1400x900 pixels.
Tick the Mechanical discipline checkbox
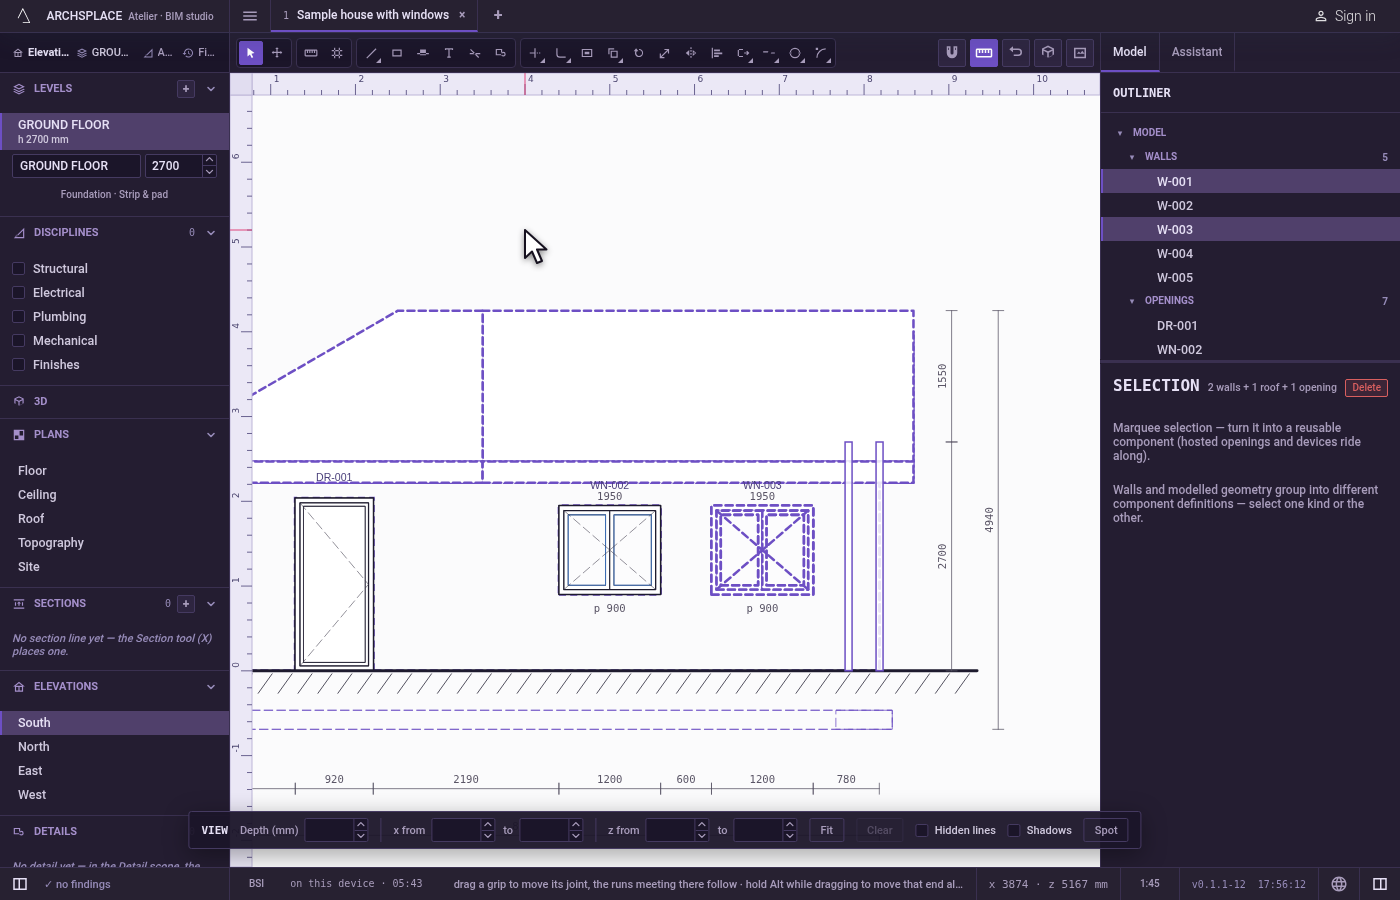[x=18, y=341]
